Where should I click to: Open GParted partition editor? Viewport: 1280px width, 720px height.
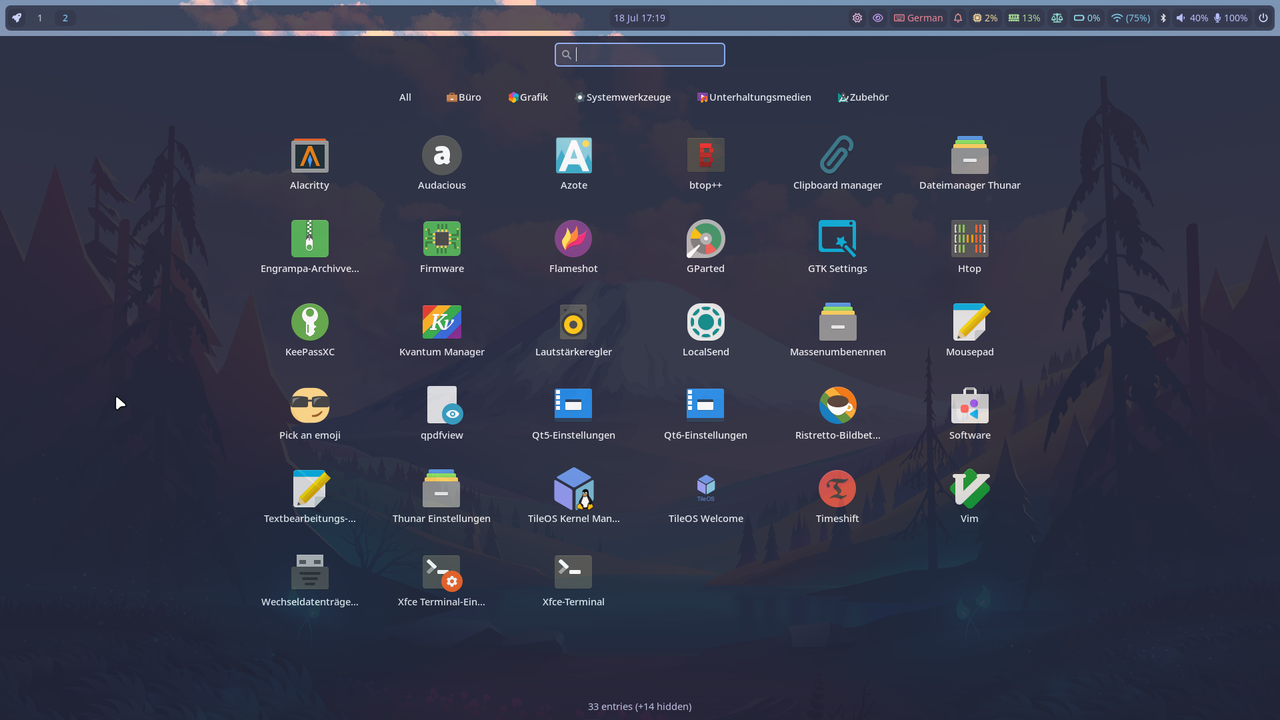click(x=706, y=247)
